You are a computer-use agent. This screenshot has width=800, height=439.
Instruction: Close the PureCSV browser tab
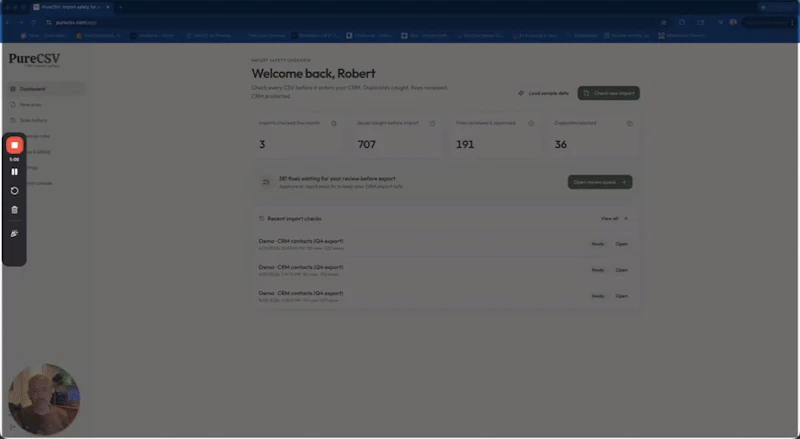tap(108, 7)
